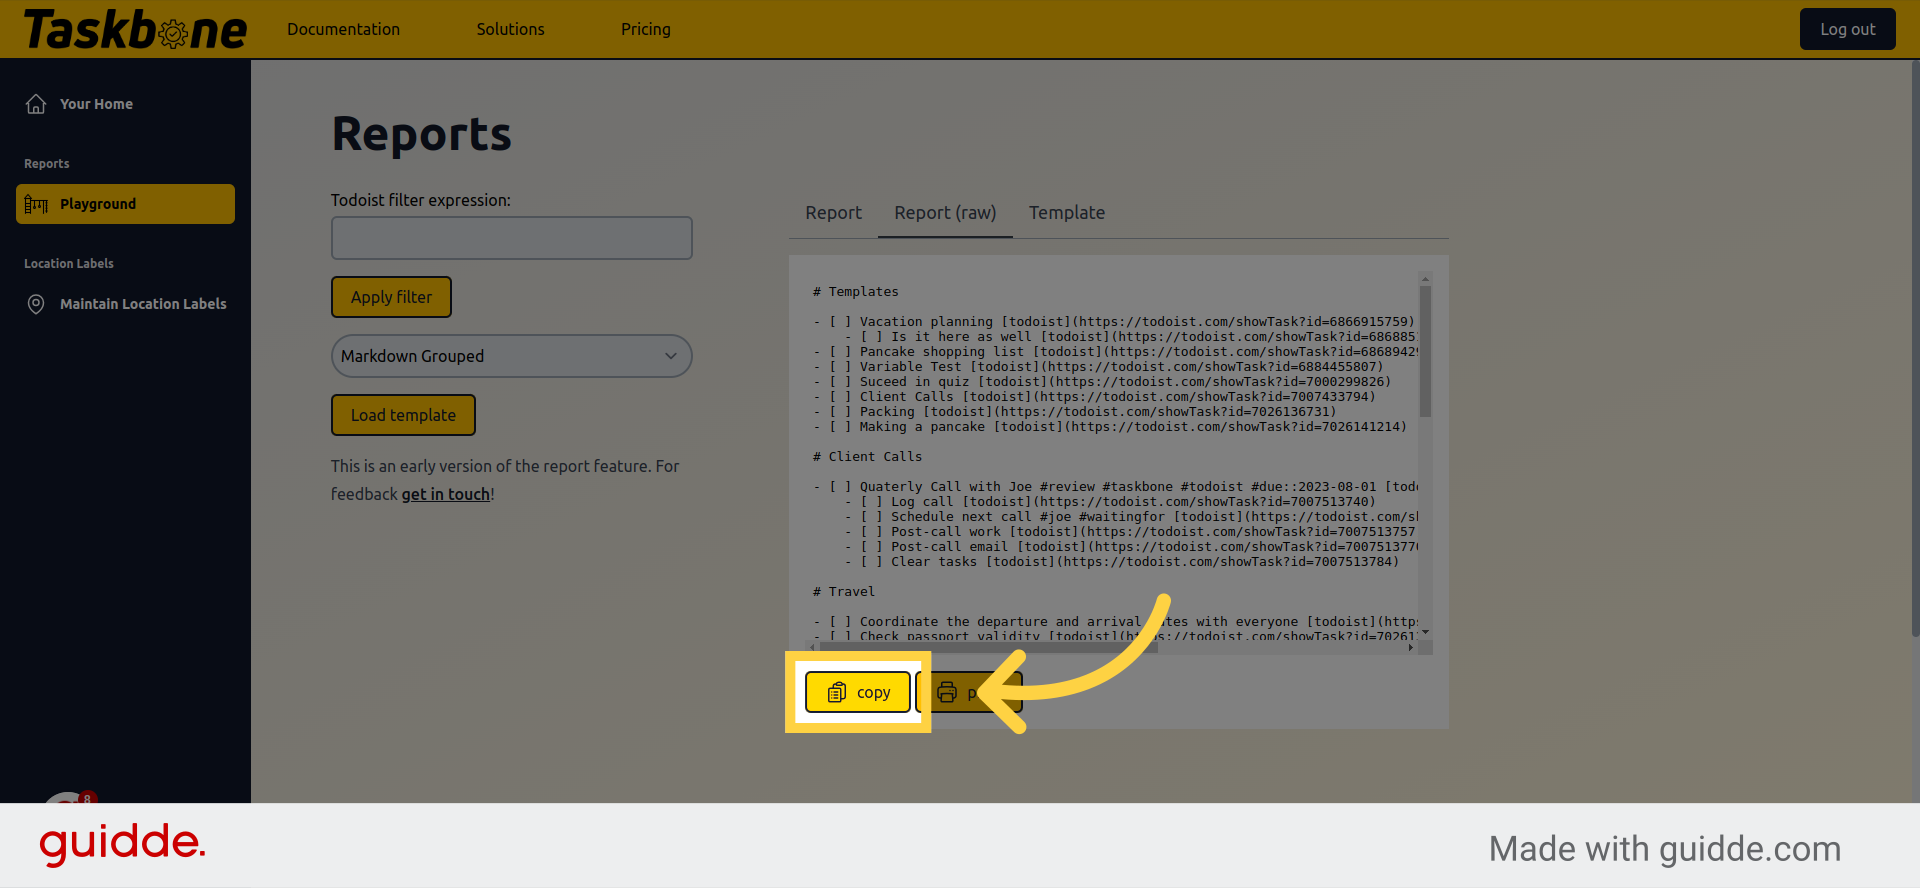Screen dimensions: 1920x888
Task: Click the Playground fence icon
Action: coord(36,204)
